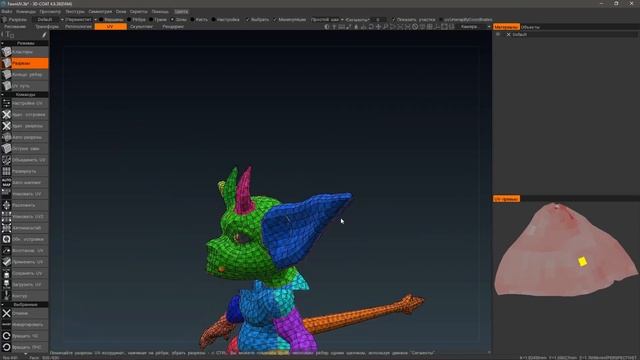Toggle uvUnwrapByCoordinates checkbox
The height and width of the screenshot is (360, 640).
pos(441,20)
